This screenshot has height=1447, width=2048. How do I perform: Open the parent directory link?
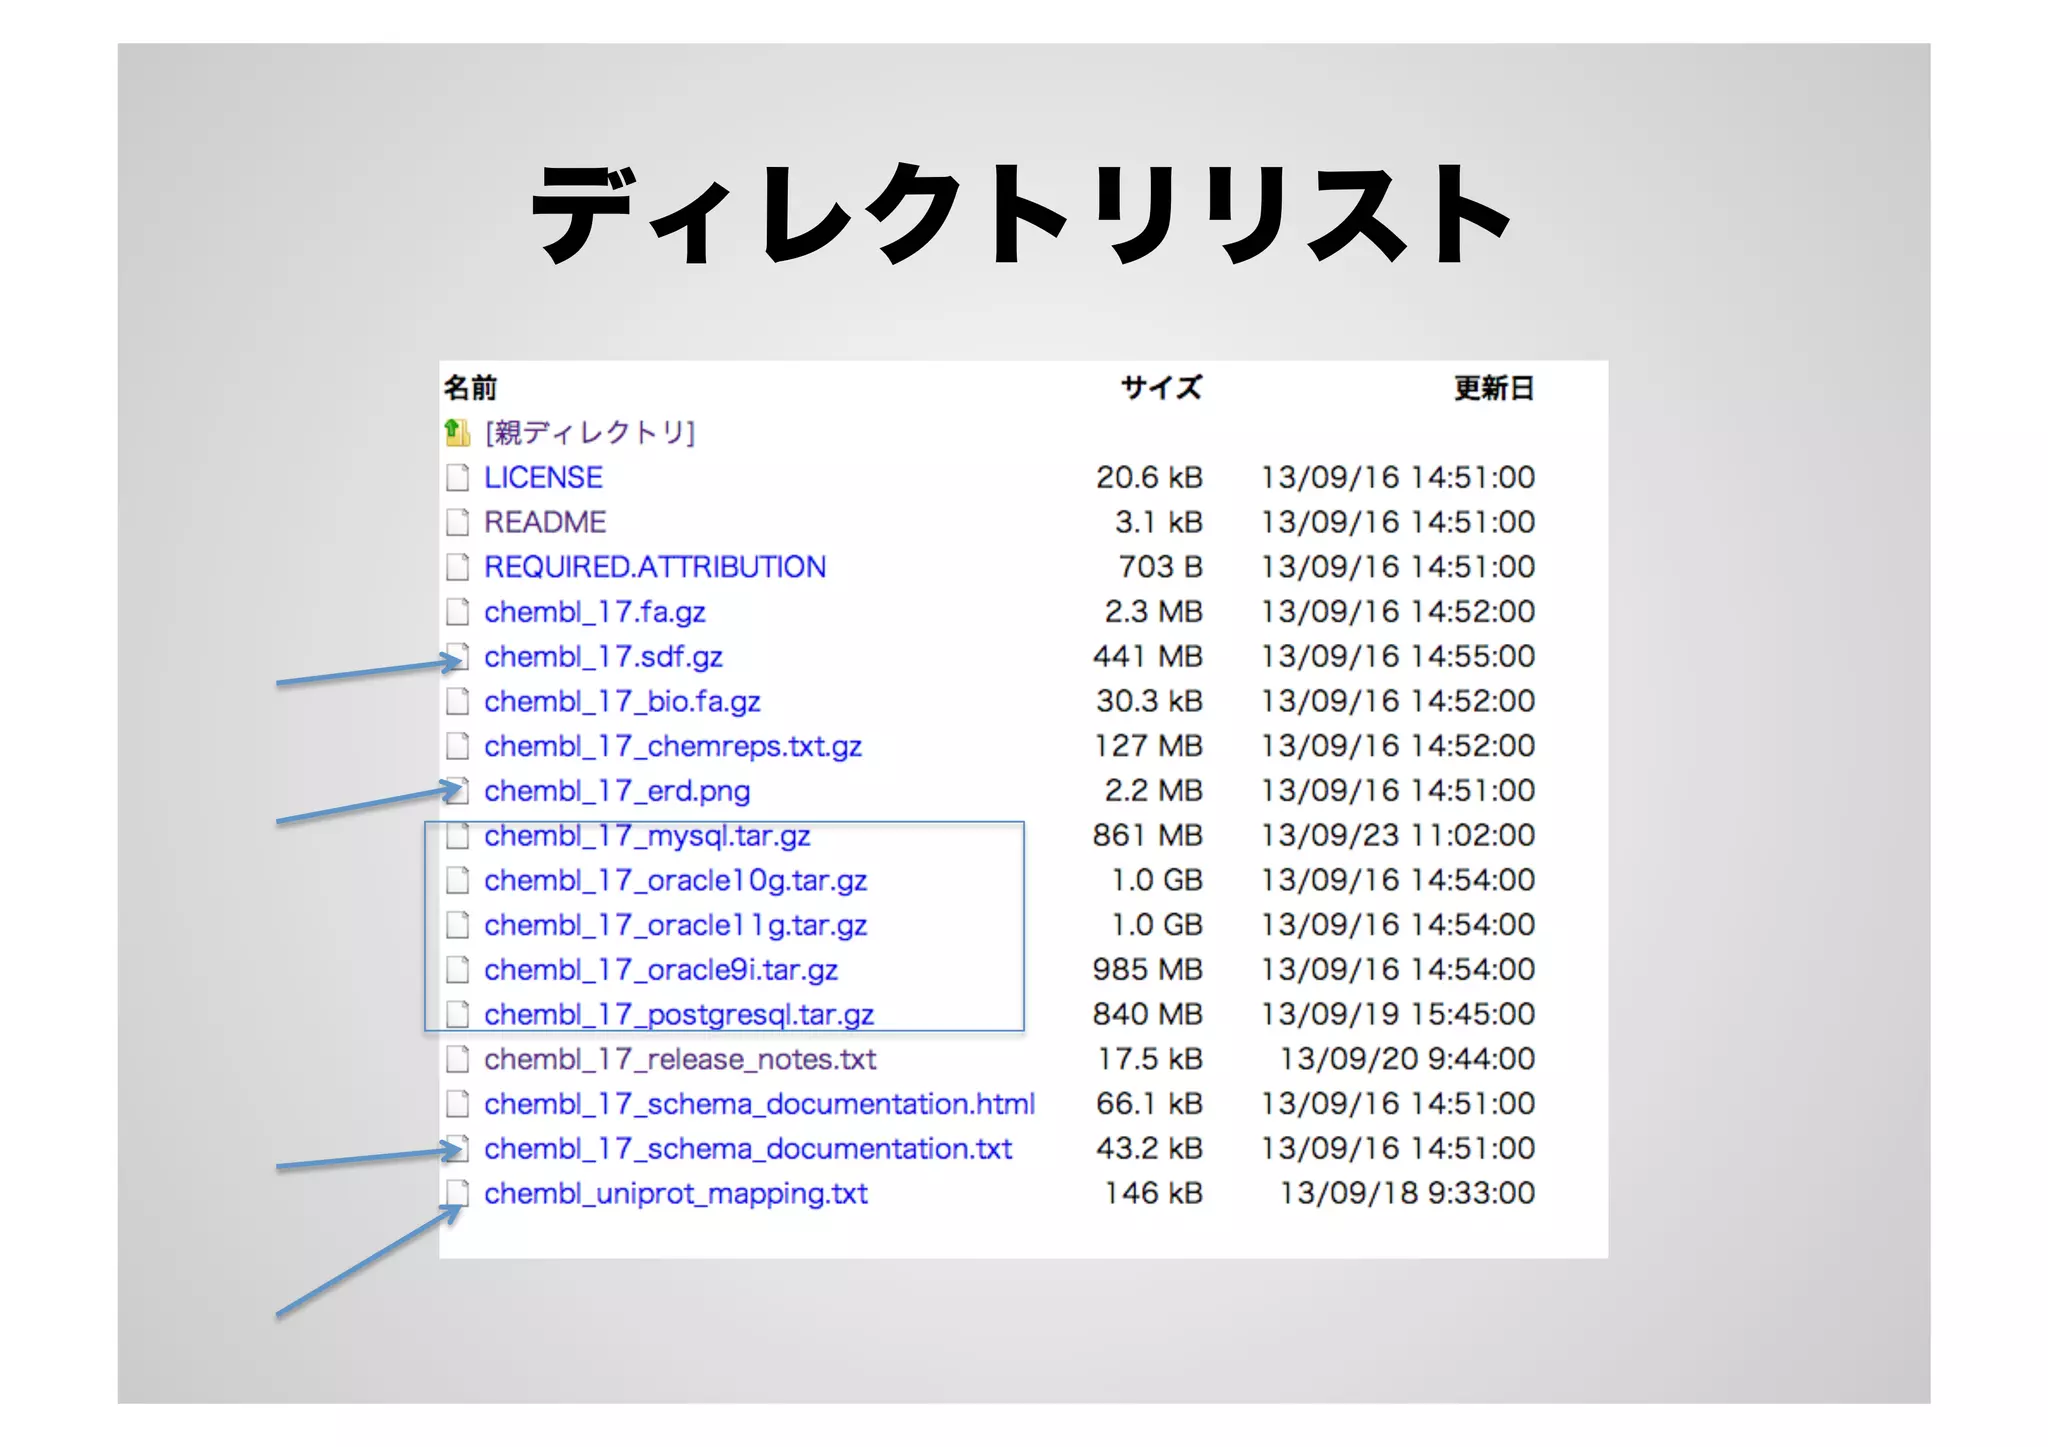[589, 432]
